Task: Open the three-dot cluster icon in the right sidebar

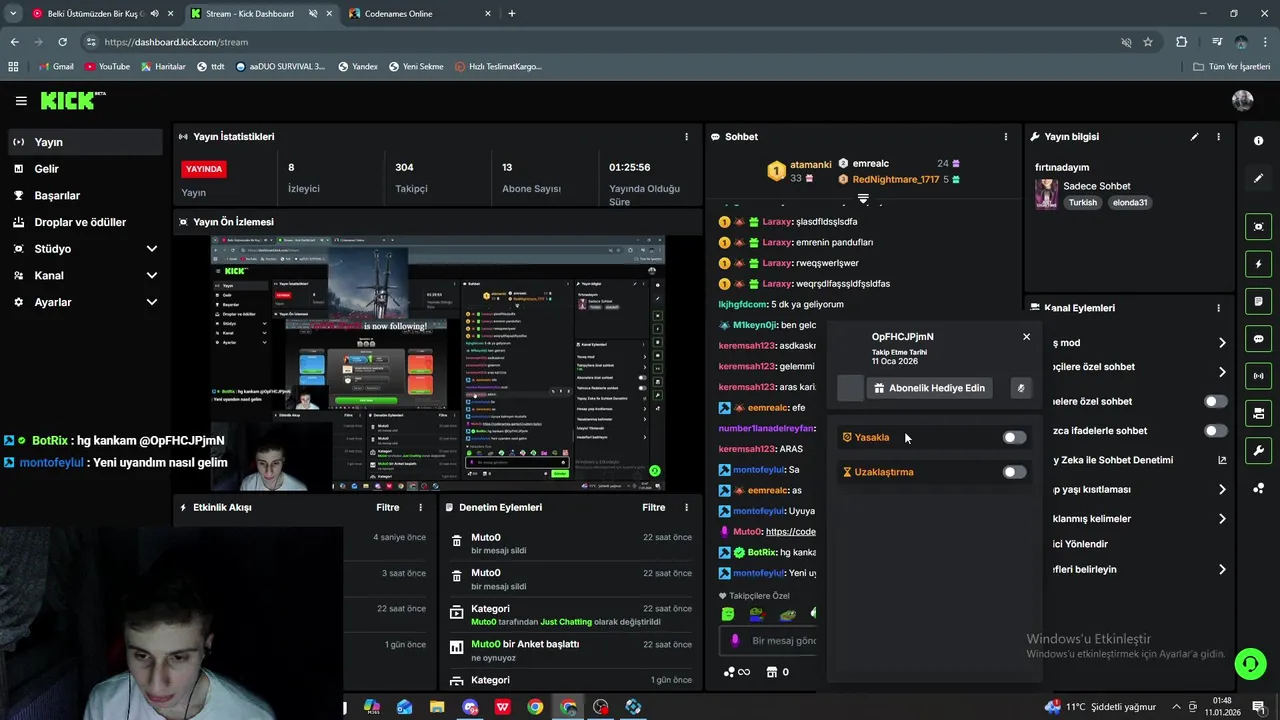Action: 1258,488
